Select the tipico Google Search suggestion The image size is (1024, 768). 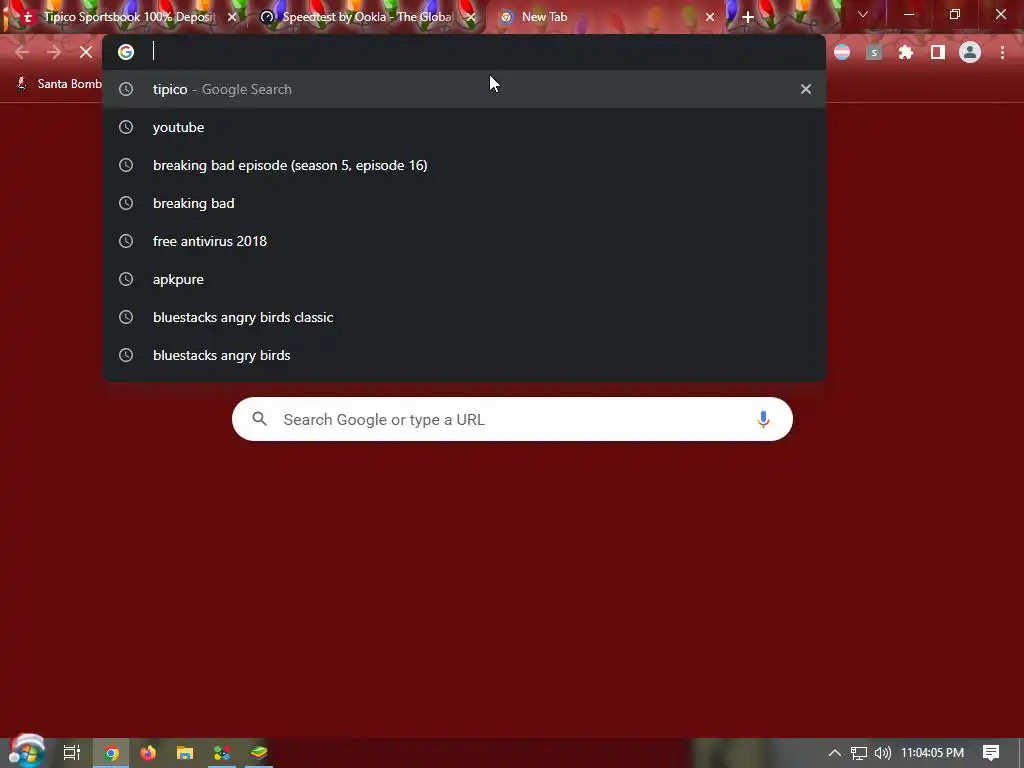pos(464,89)
